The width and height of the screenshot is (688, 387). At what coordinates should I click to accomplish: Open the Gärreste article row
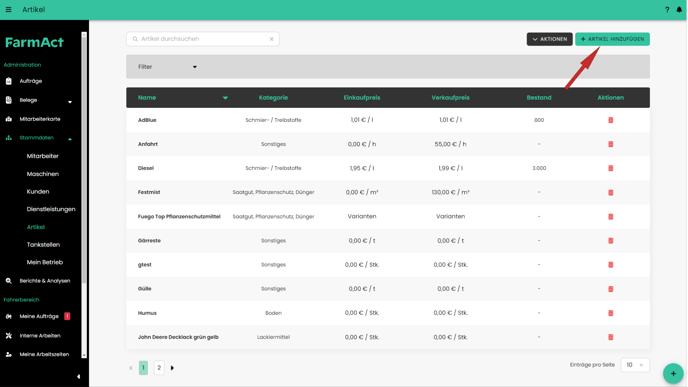[388, 240]
